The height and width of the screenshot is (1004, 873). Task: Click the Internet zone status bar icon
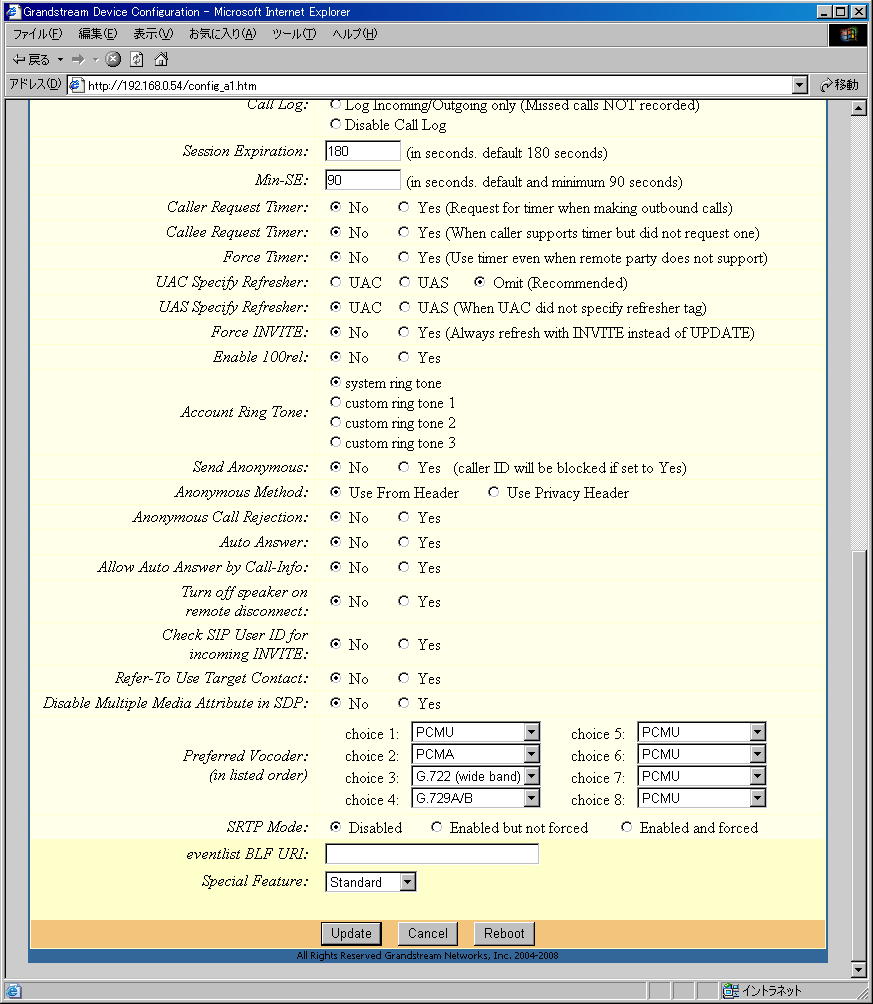[731, 990]
